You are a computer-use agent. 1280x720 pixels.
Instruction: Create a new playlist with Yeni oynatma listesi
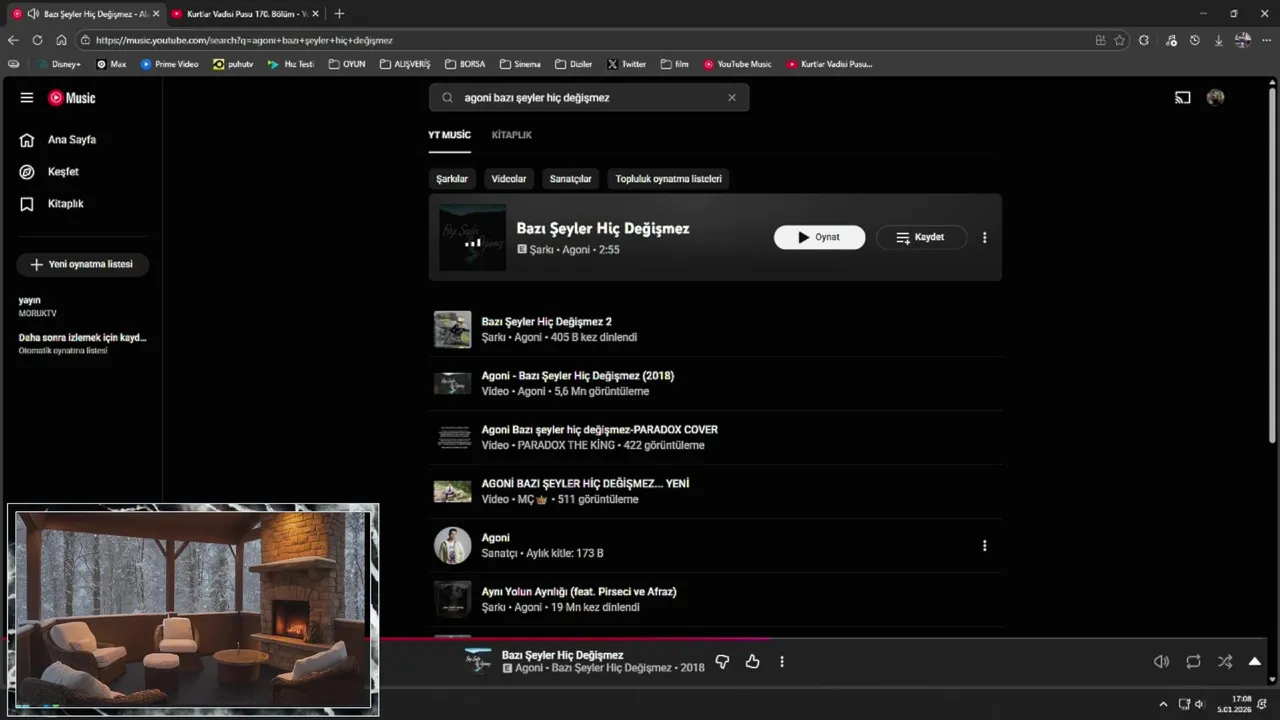coord(82,265)
